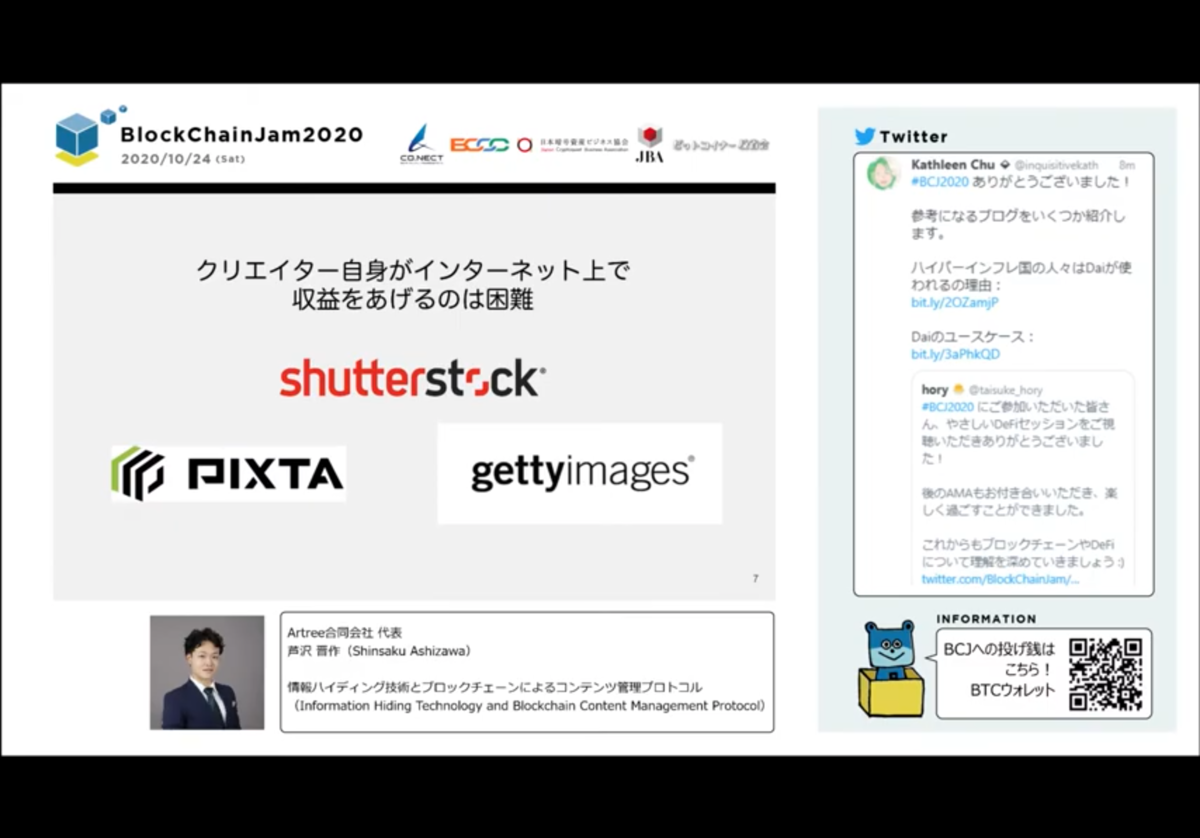Click the #BCJ2020 hashtag in hory's quoted tweet

tap(947, 406)
